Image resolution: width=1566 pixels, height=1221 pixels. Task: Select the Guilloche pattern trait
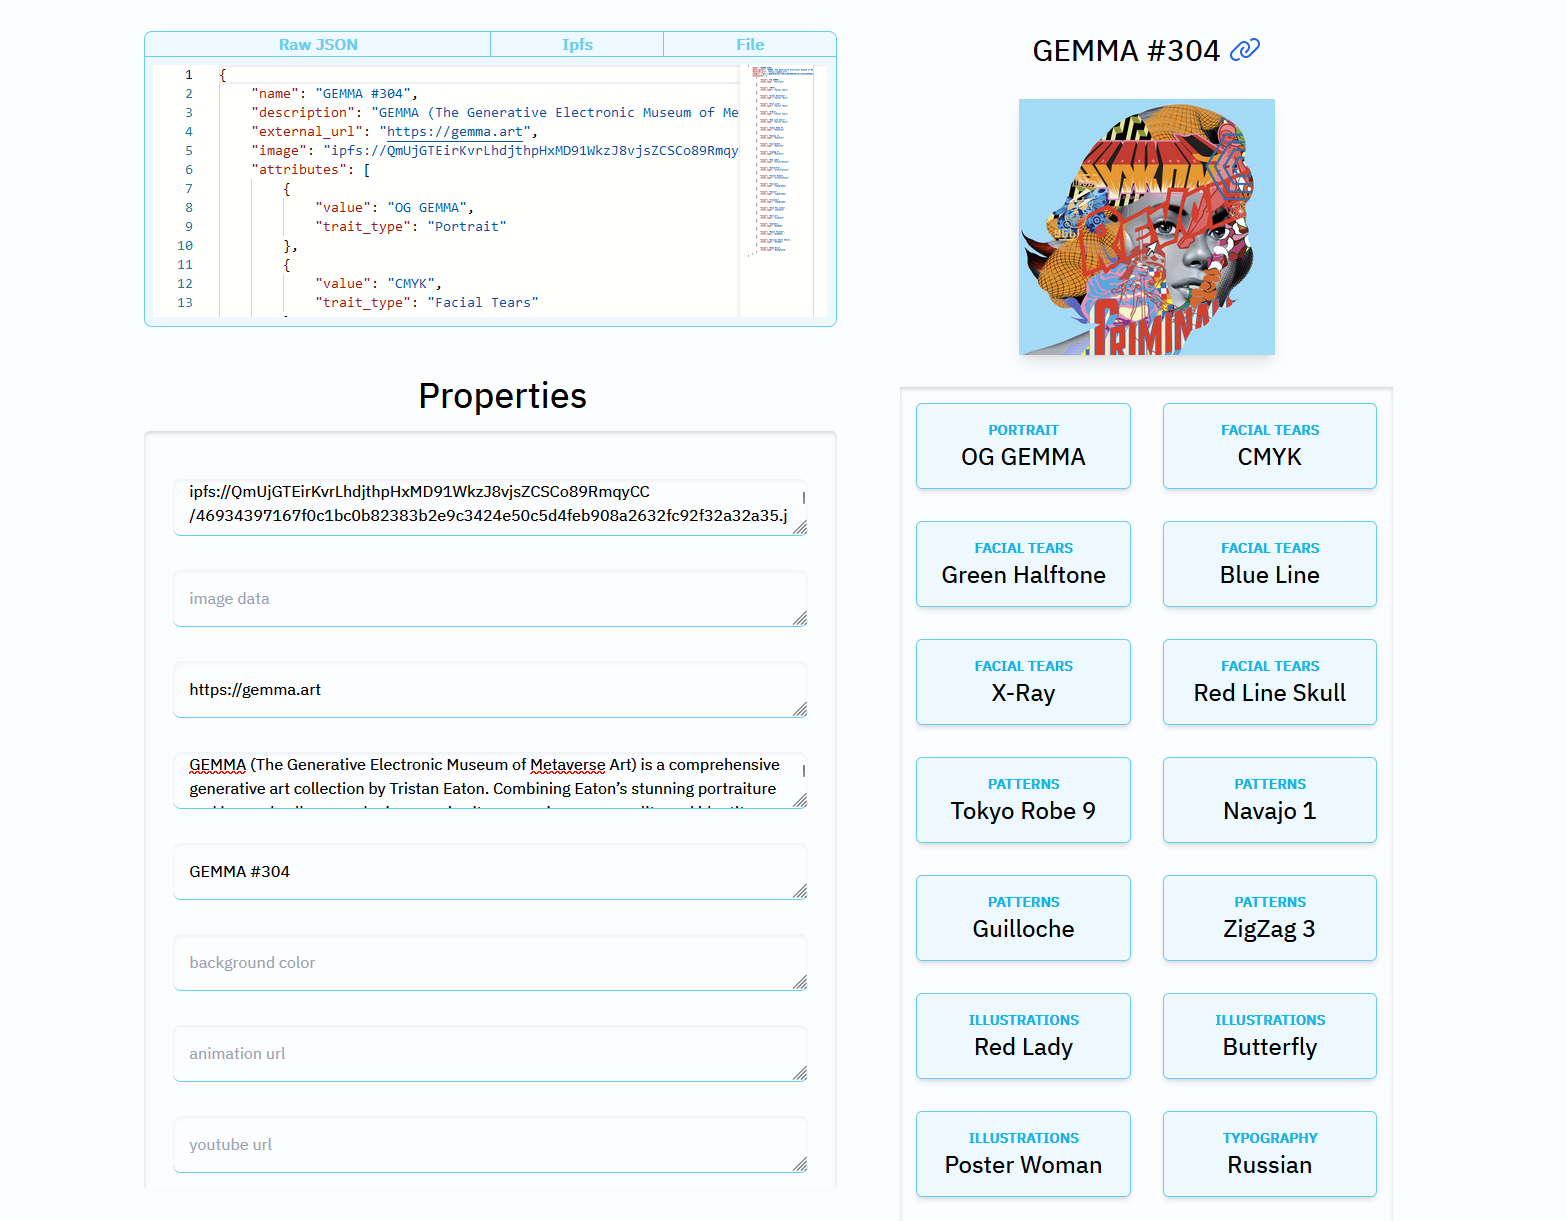[x=1023, y=918]
